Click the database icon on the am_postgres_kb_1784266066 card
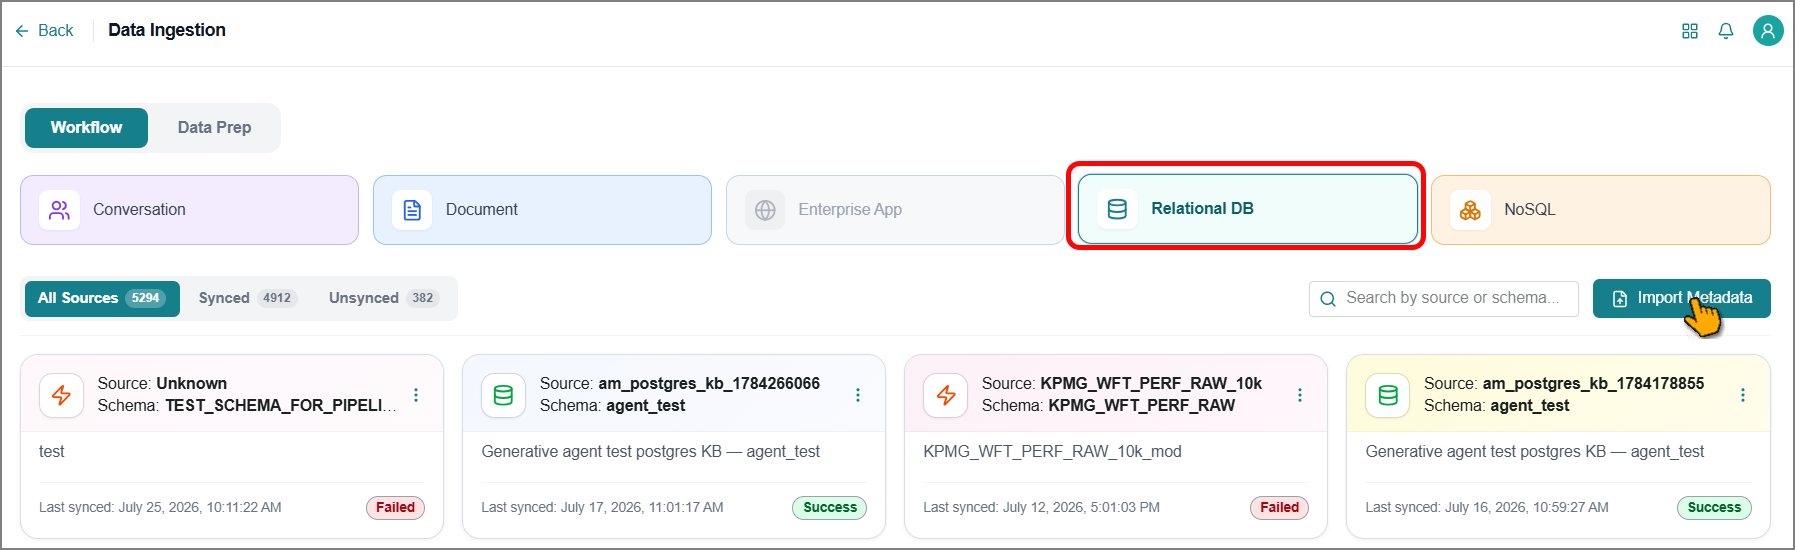 coord(503,395)
